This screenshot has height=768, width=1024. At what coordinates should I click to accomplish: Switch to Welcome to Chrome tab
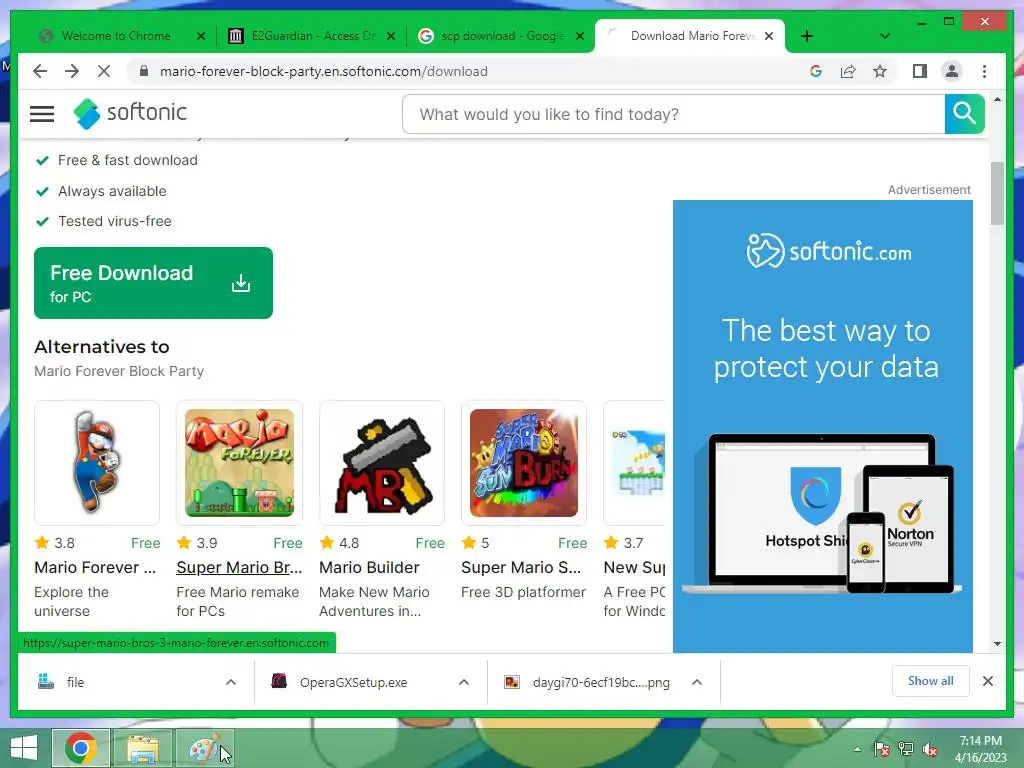tap(116, 36)
